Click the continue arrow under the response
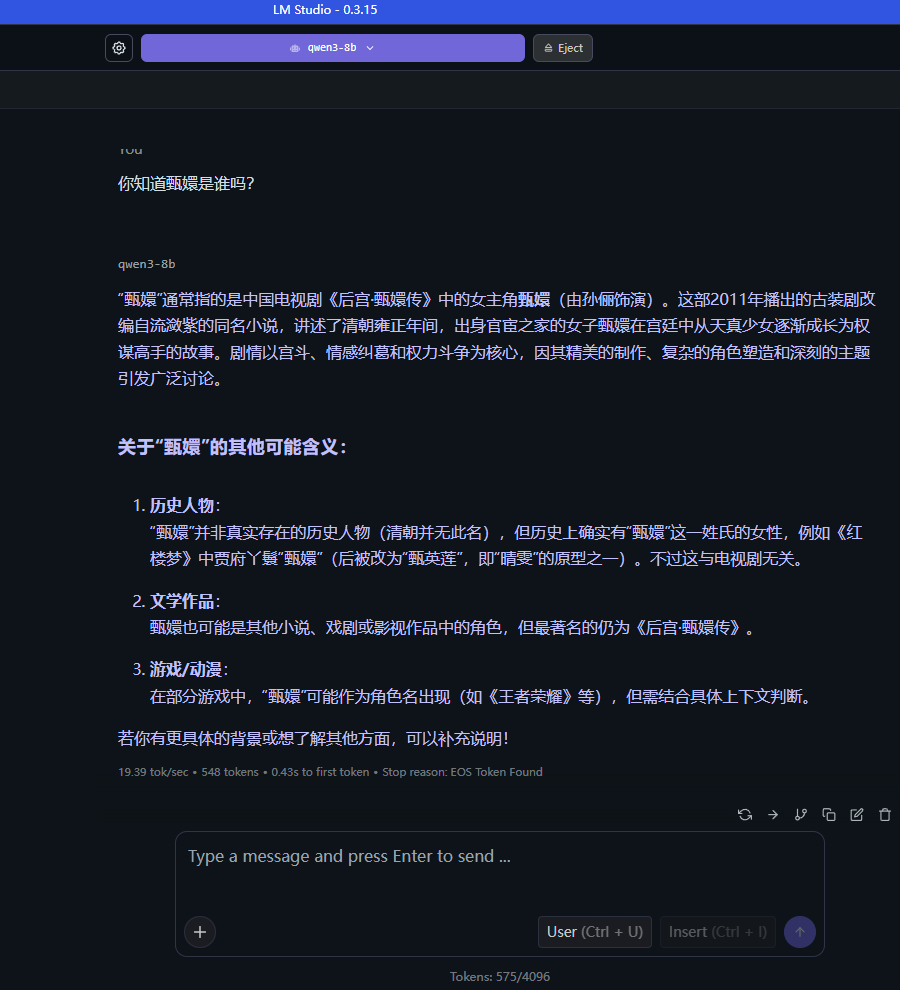This screenshot has width=900, height=990. 773,815
